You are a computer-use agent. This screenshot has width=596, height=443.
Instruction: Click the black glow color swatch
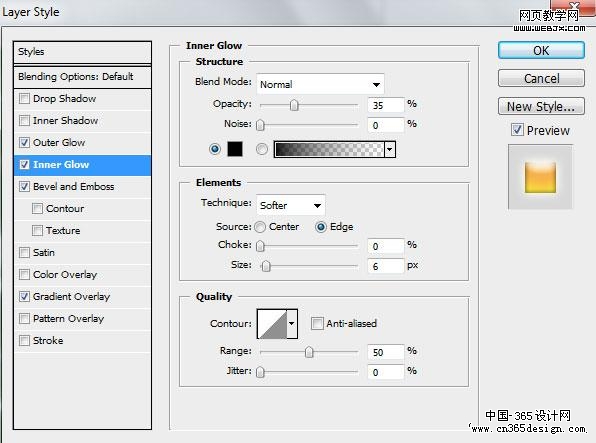pos(235,149)
